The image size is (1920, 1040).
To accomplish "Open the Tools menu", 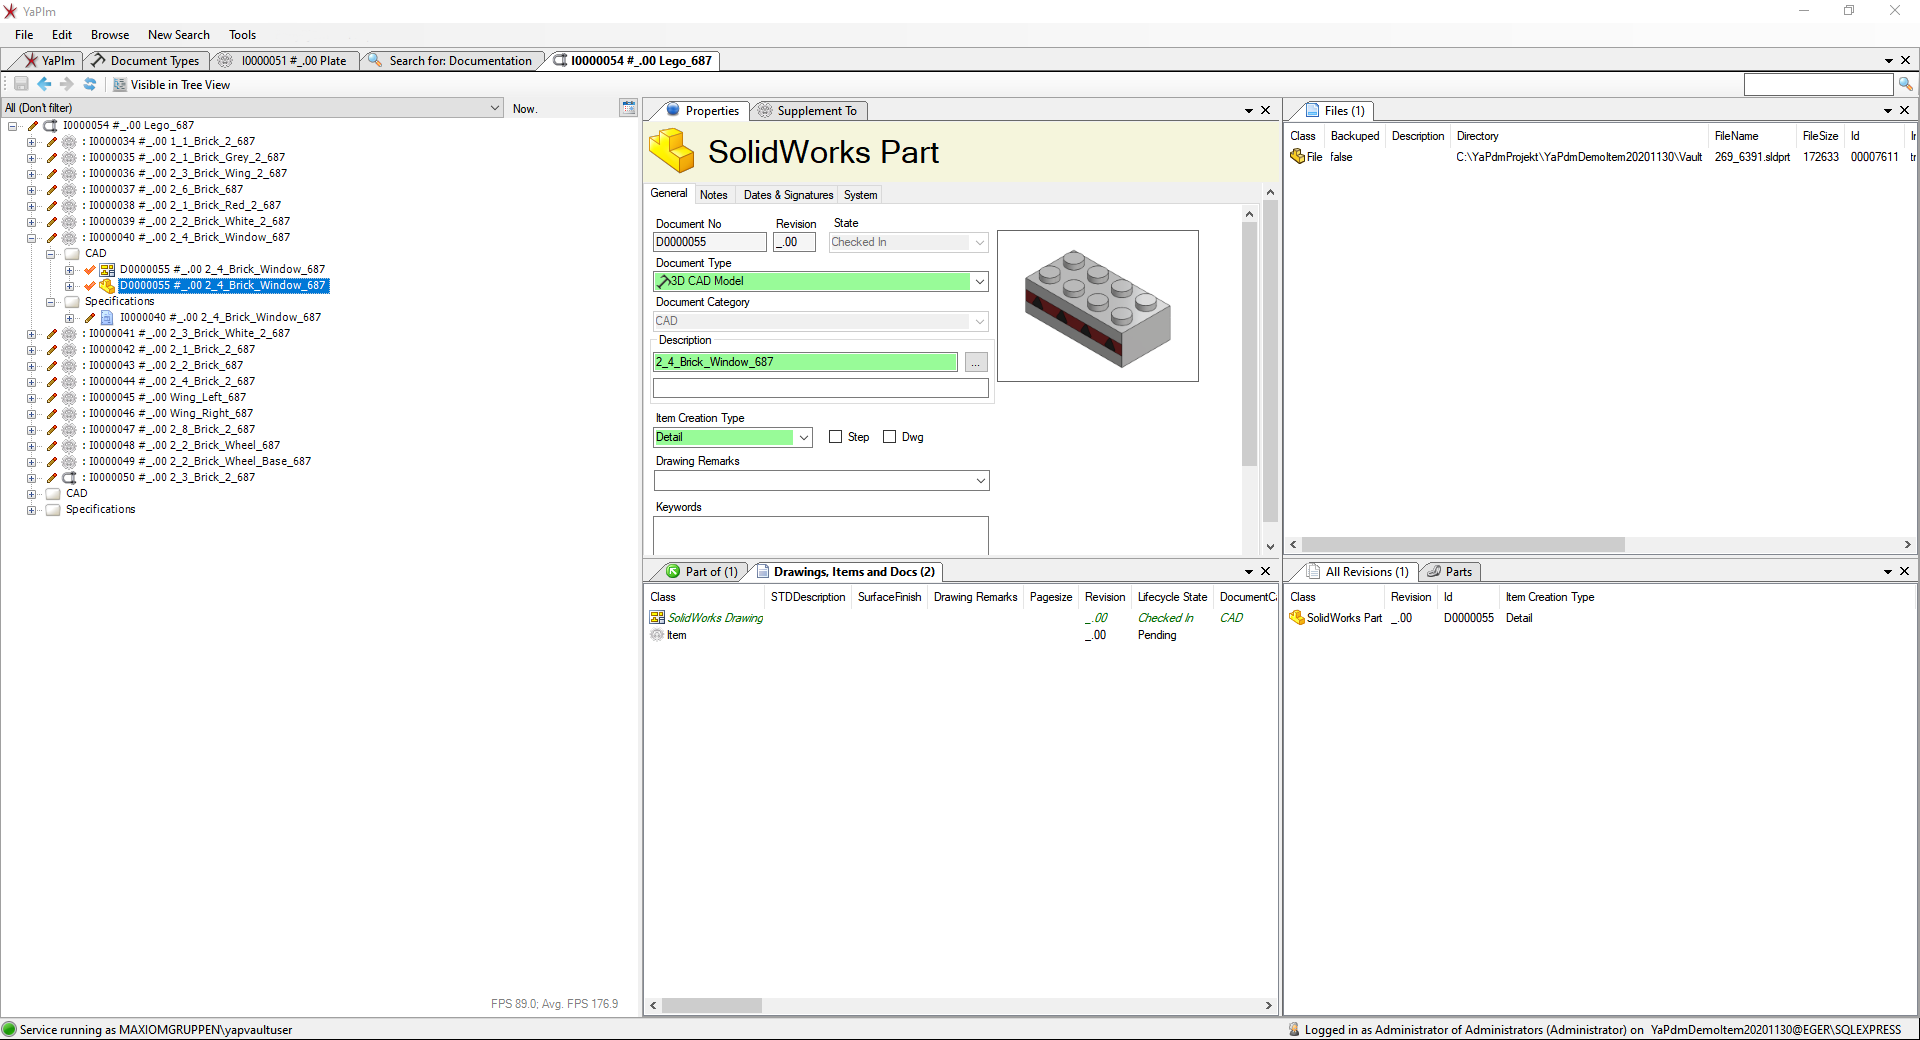I will [x=242, y=35].
